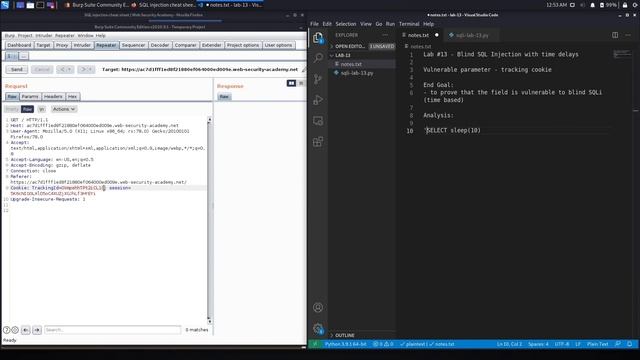Open Burp Suite taskbar window entry
Image resolution: width=640 pixels, height=360 pixels.
click(97, 5)
